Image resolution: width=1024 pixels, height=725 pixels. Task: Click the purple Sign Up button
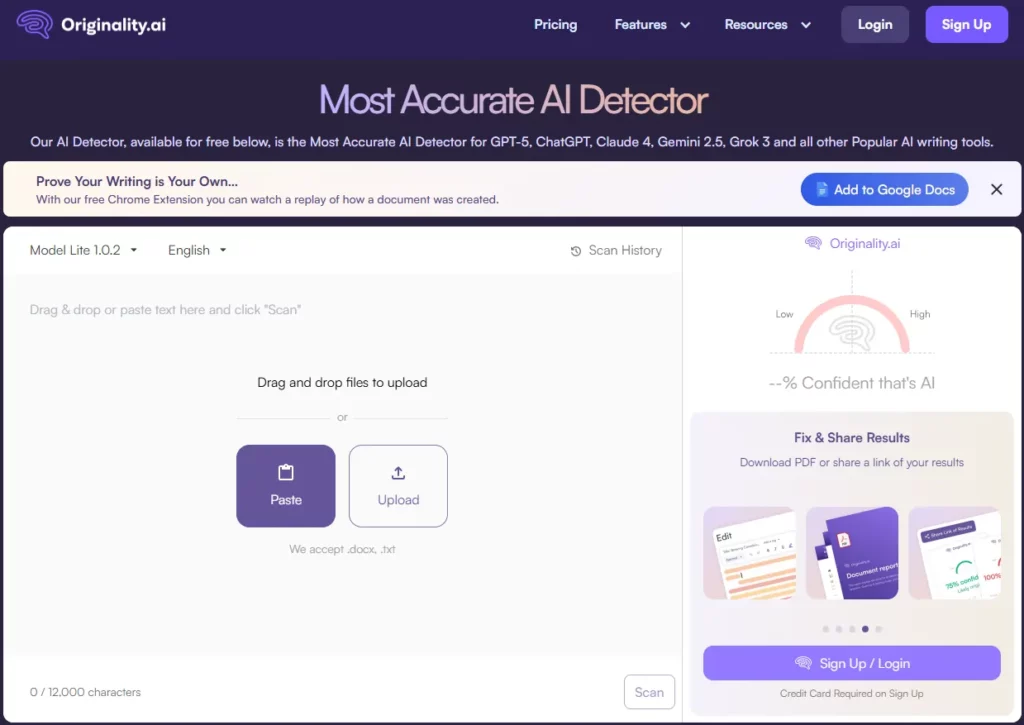pos(966,24)
